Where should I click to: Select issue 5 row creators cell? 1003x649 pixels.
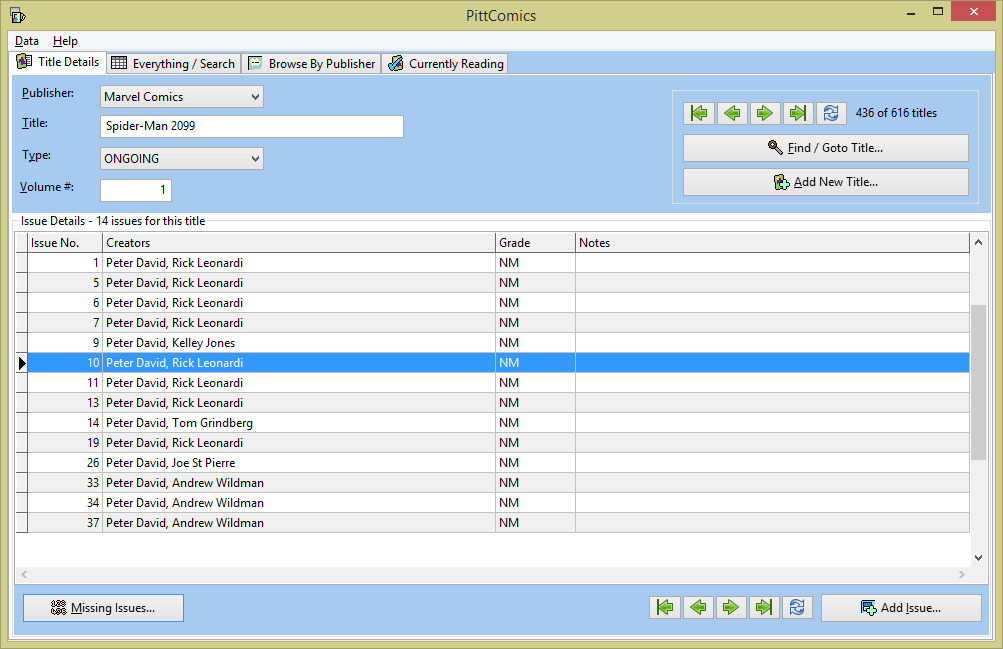click(299, 283)
